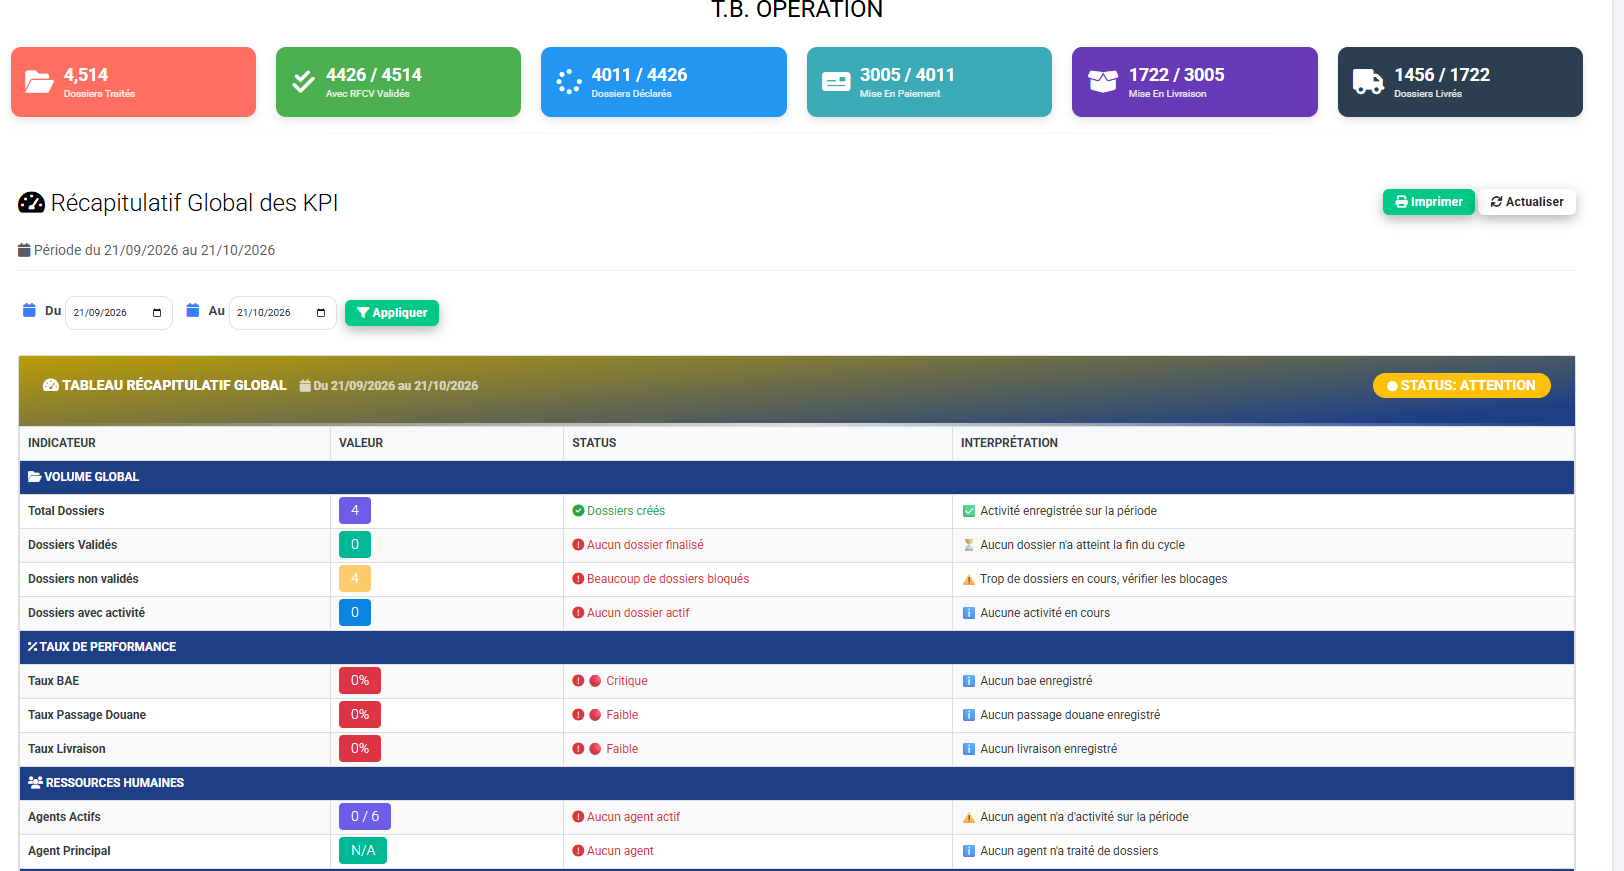
Task: Click the warning triangle in the Agents Actifs row
Action: [x=968, y=817]
